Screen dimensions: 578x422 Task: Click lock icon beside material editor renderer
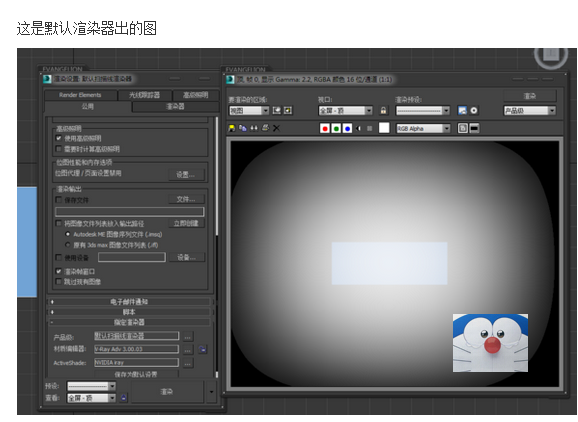(x=202, y=349)
